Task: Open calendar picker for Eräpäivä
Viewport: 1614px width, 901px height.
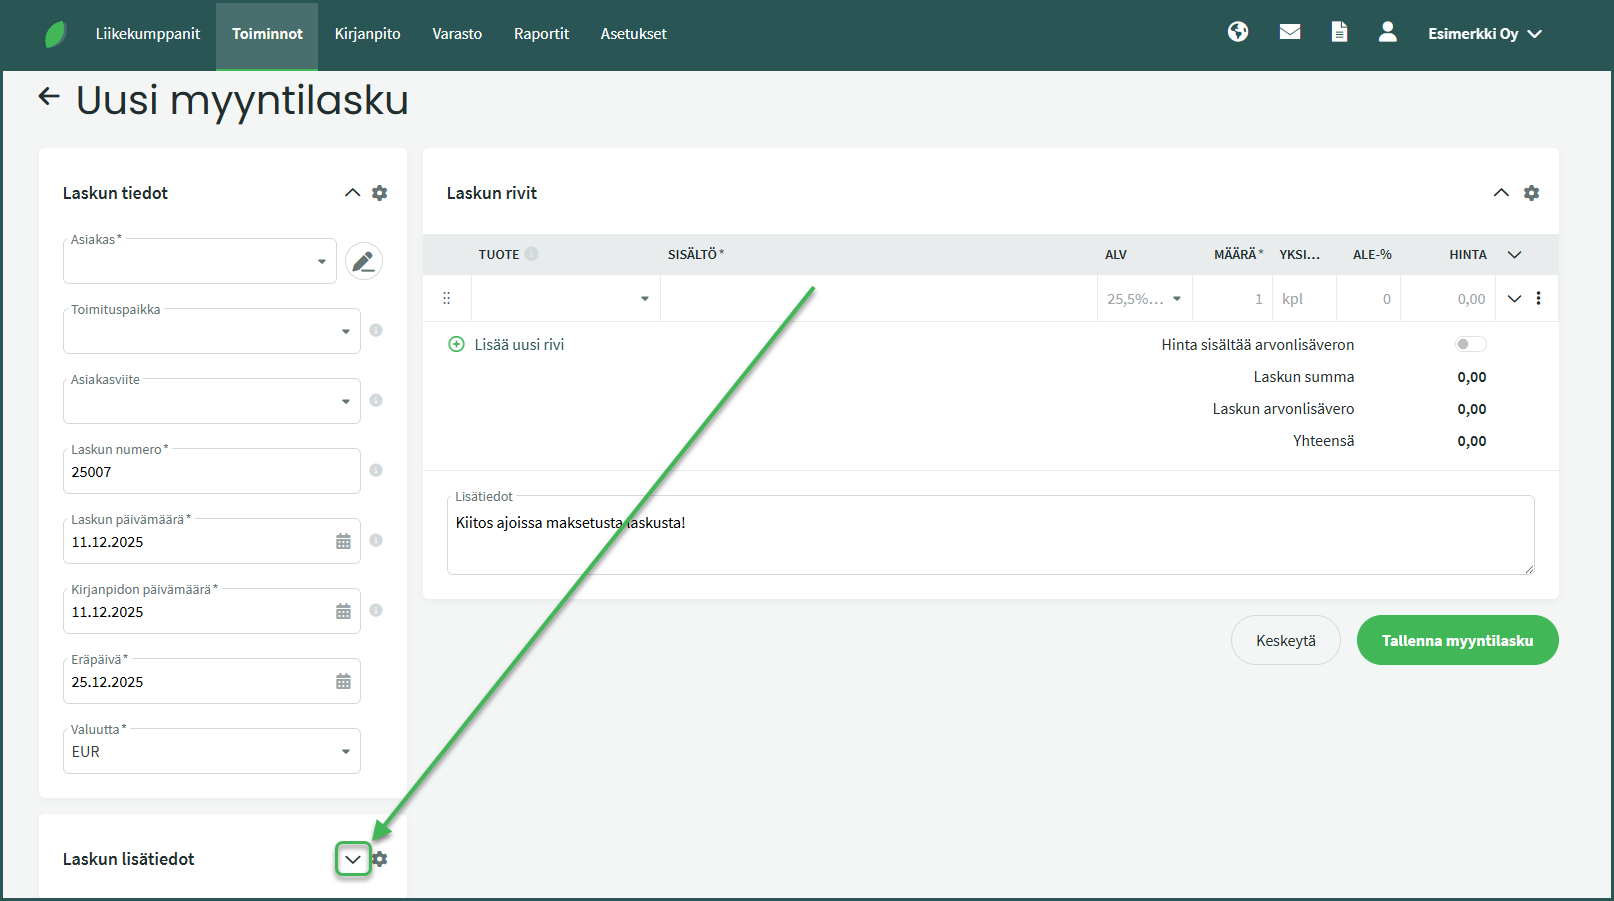Action: point(343,682)
